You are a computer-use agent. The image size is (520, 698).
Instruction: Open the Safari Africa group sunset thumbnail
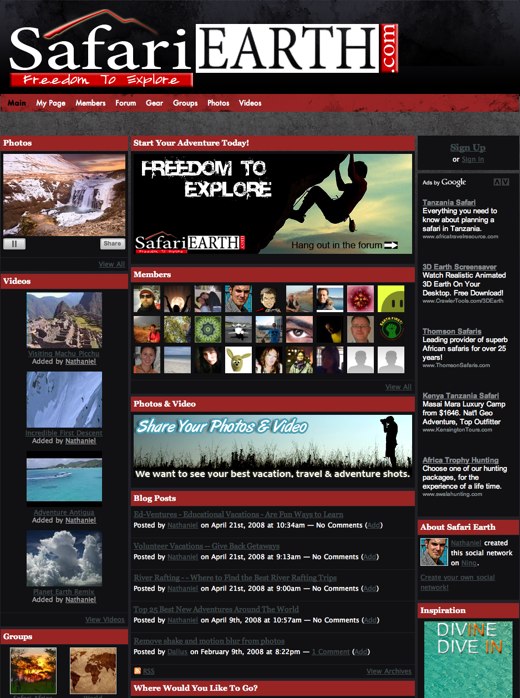click(x=33, y=671)
